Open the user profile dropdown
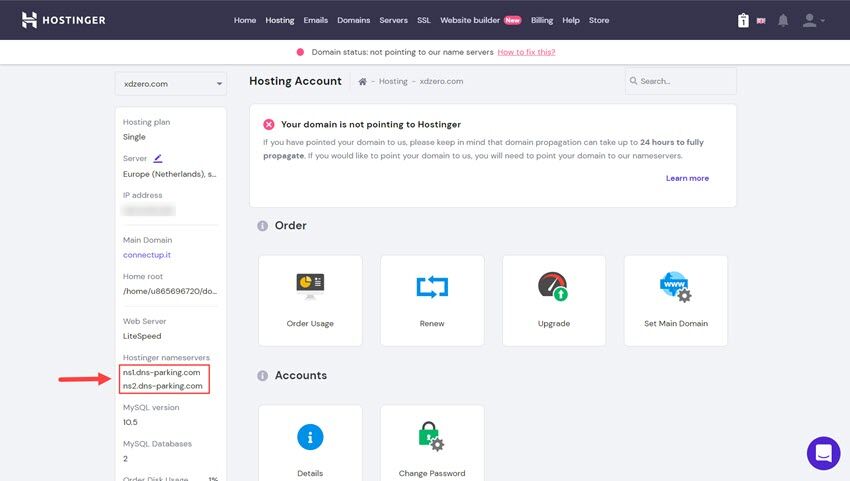The width and height of the screenshot is (850, 481). 813,20
